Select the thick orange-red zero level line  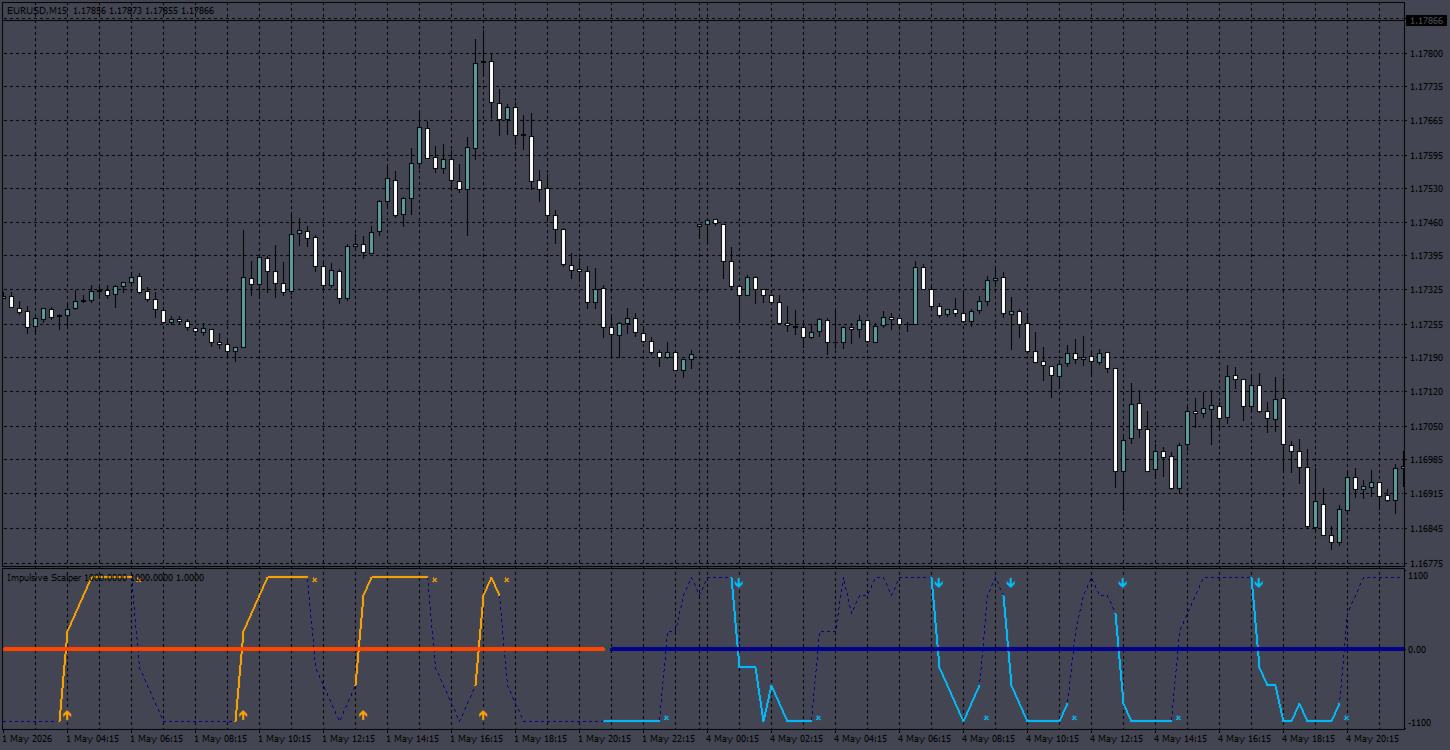304,649
